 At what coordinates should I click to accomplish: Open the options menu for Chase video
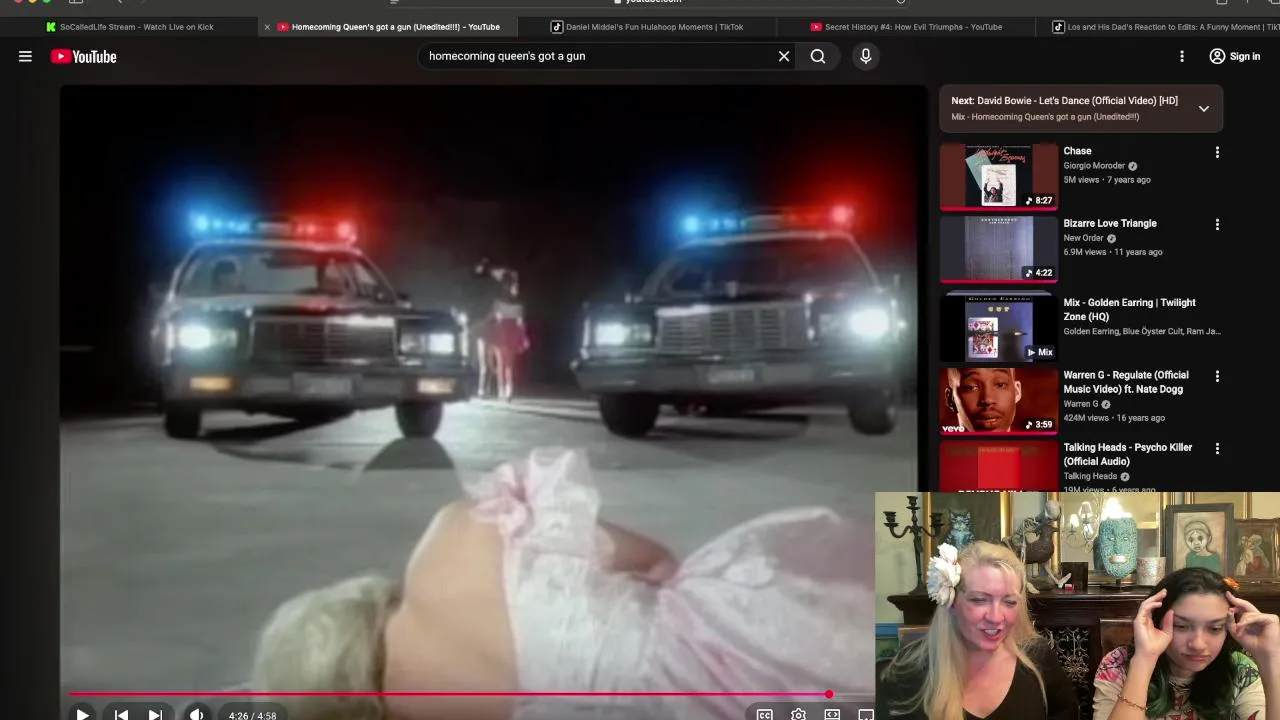click(1217, 153)
